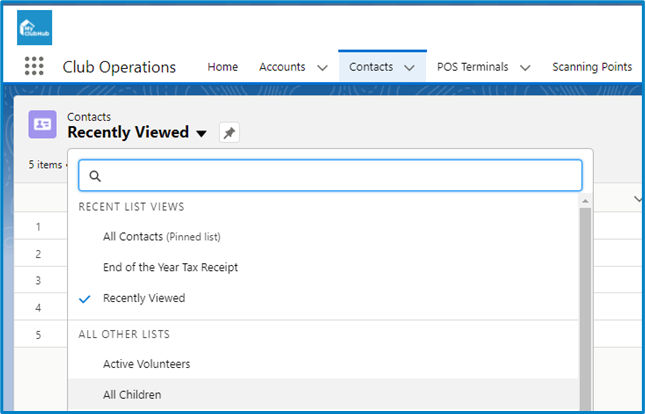Click the search magnifier icon

[96, 176]
